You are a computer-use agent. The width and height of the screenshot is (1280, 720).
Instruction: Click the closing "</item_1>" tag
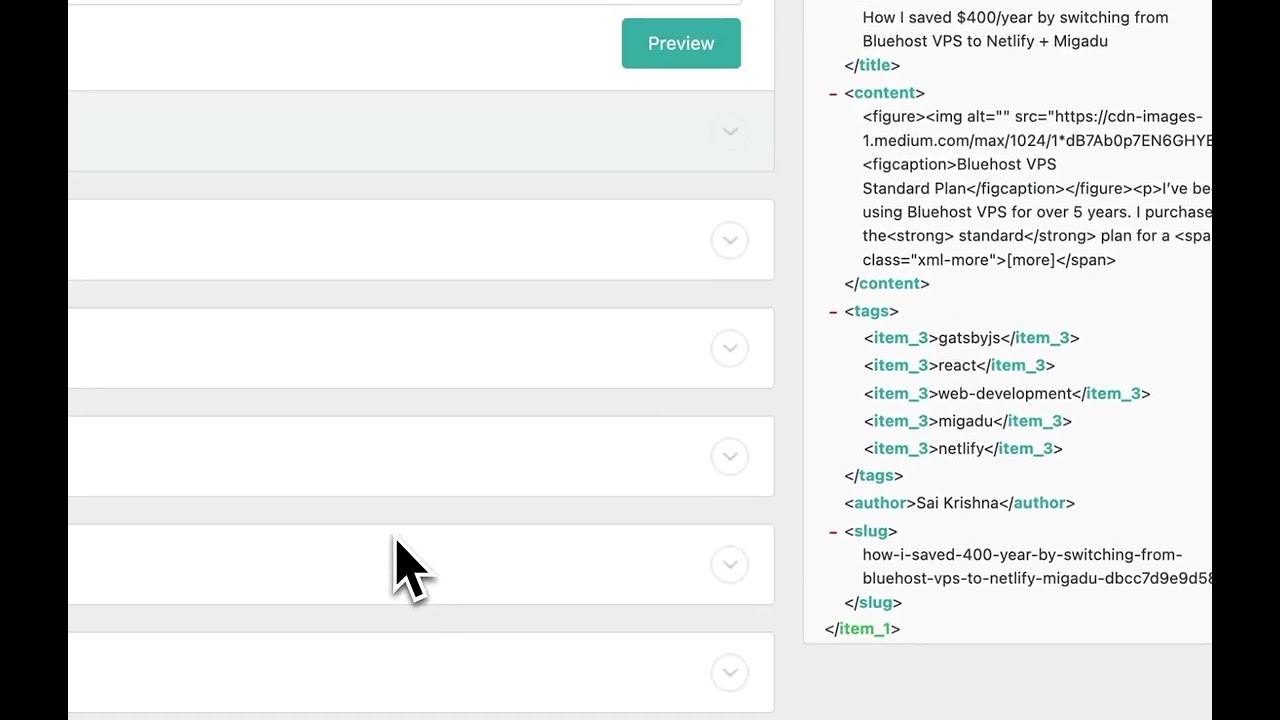862,629
